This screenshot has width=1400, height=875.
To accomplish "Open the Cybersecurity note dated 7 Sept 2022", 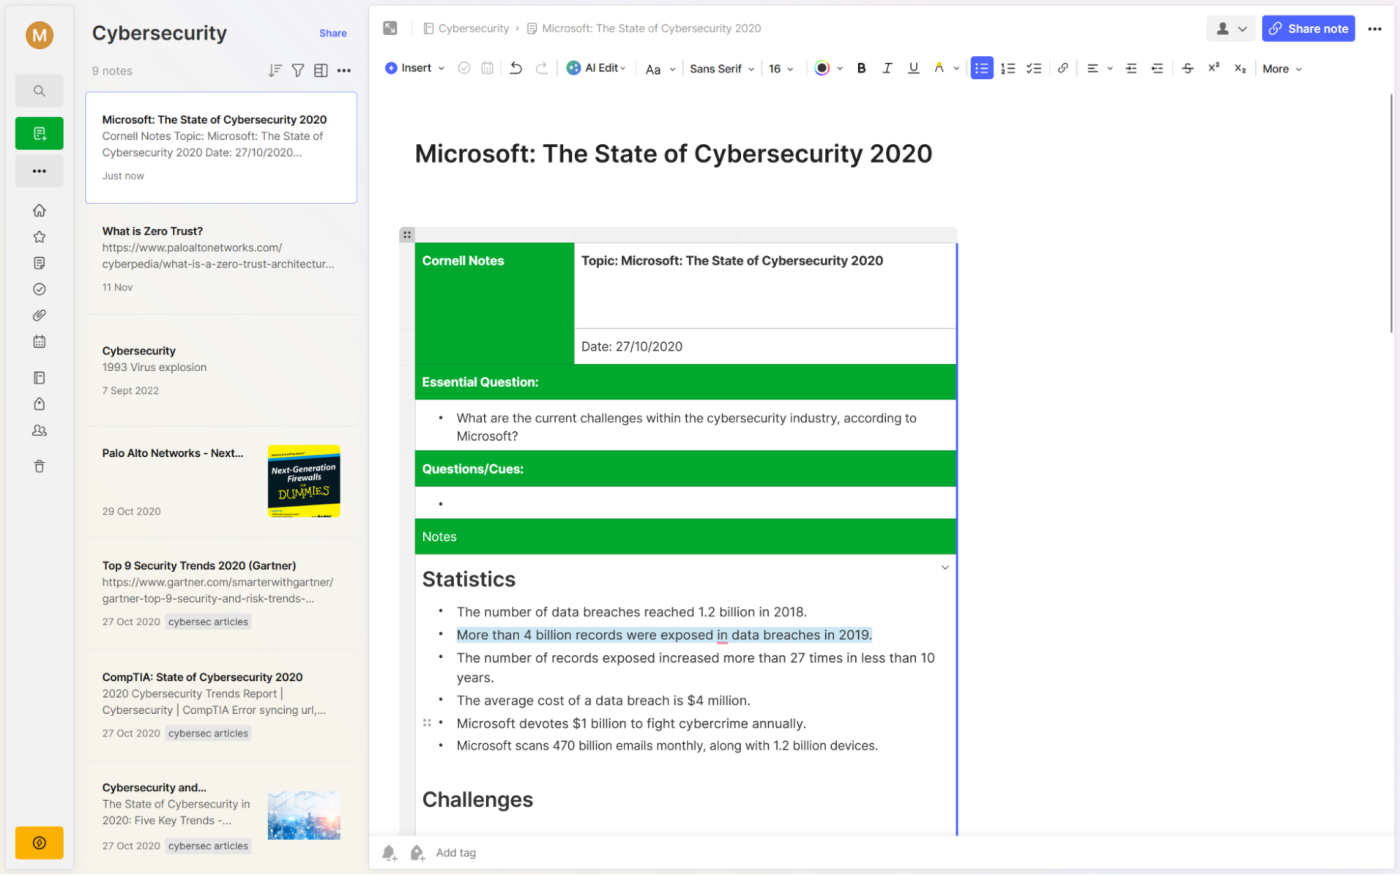I will [221, 370].
